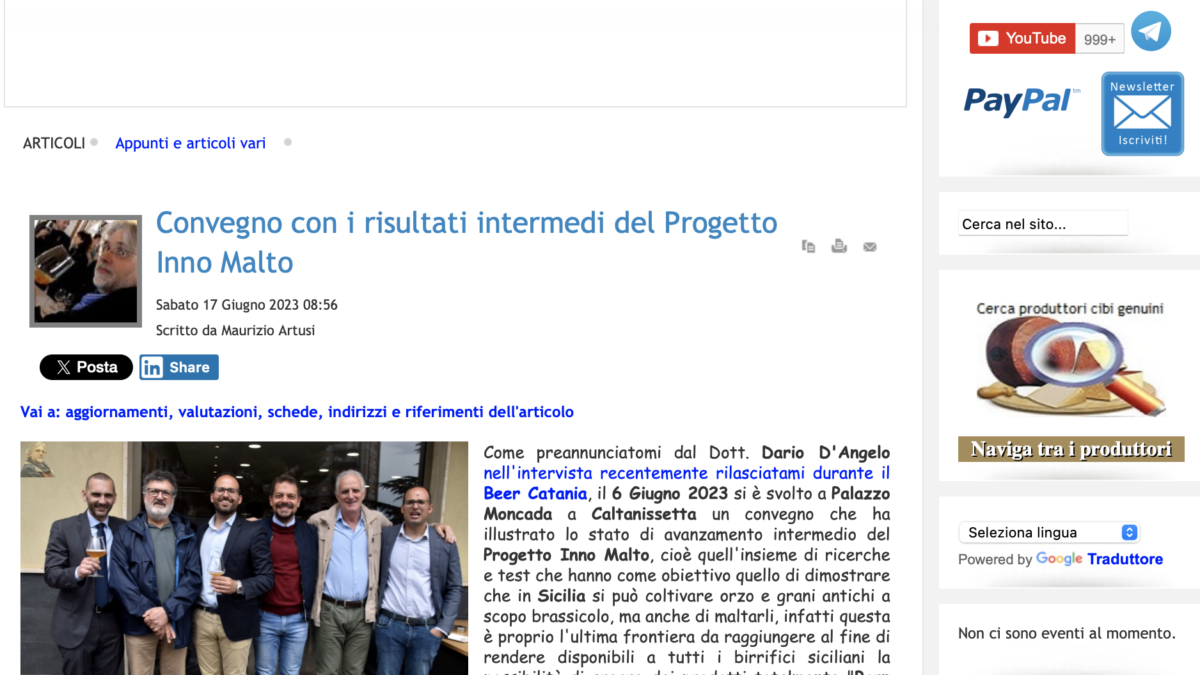Jump to aggiornamenti, valutazioni, schede link
The height and width of the screenshot is (675, 1200).
297,412
